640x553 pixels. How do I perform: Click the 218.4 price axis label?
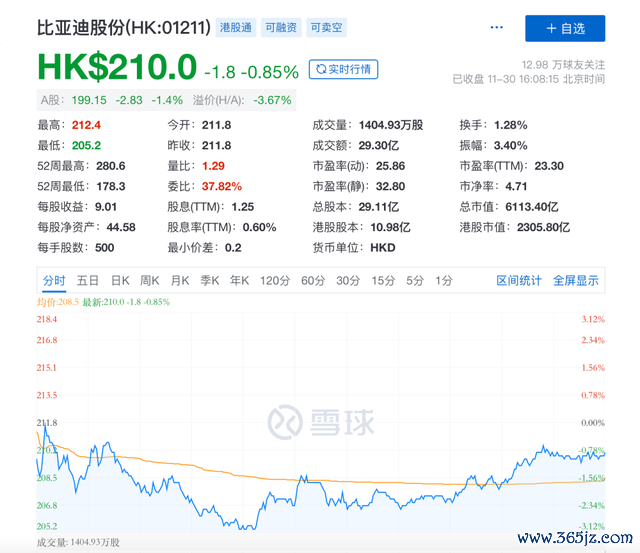(47, 319)
